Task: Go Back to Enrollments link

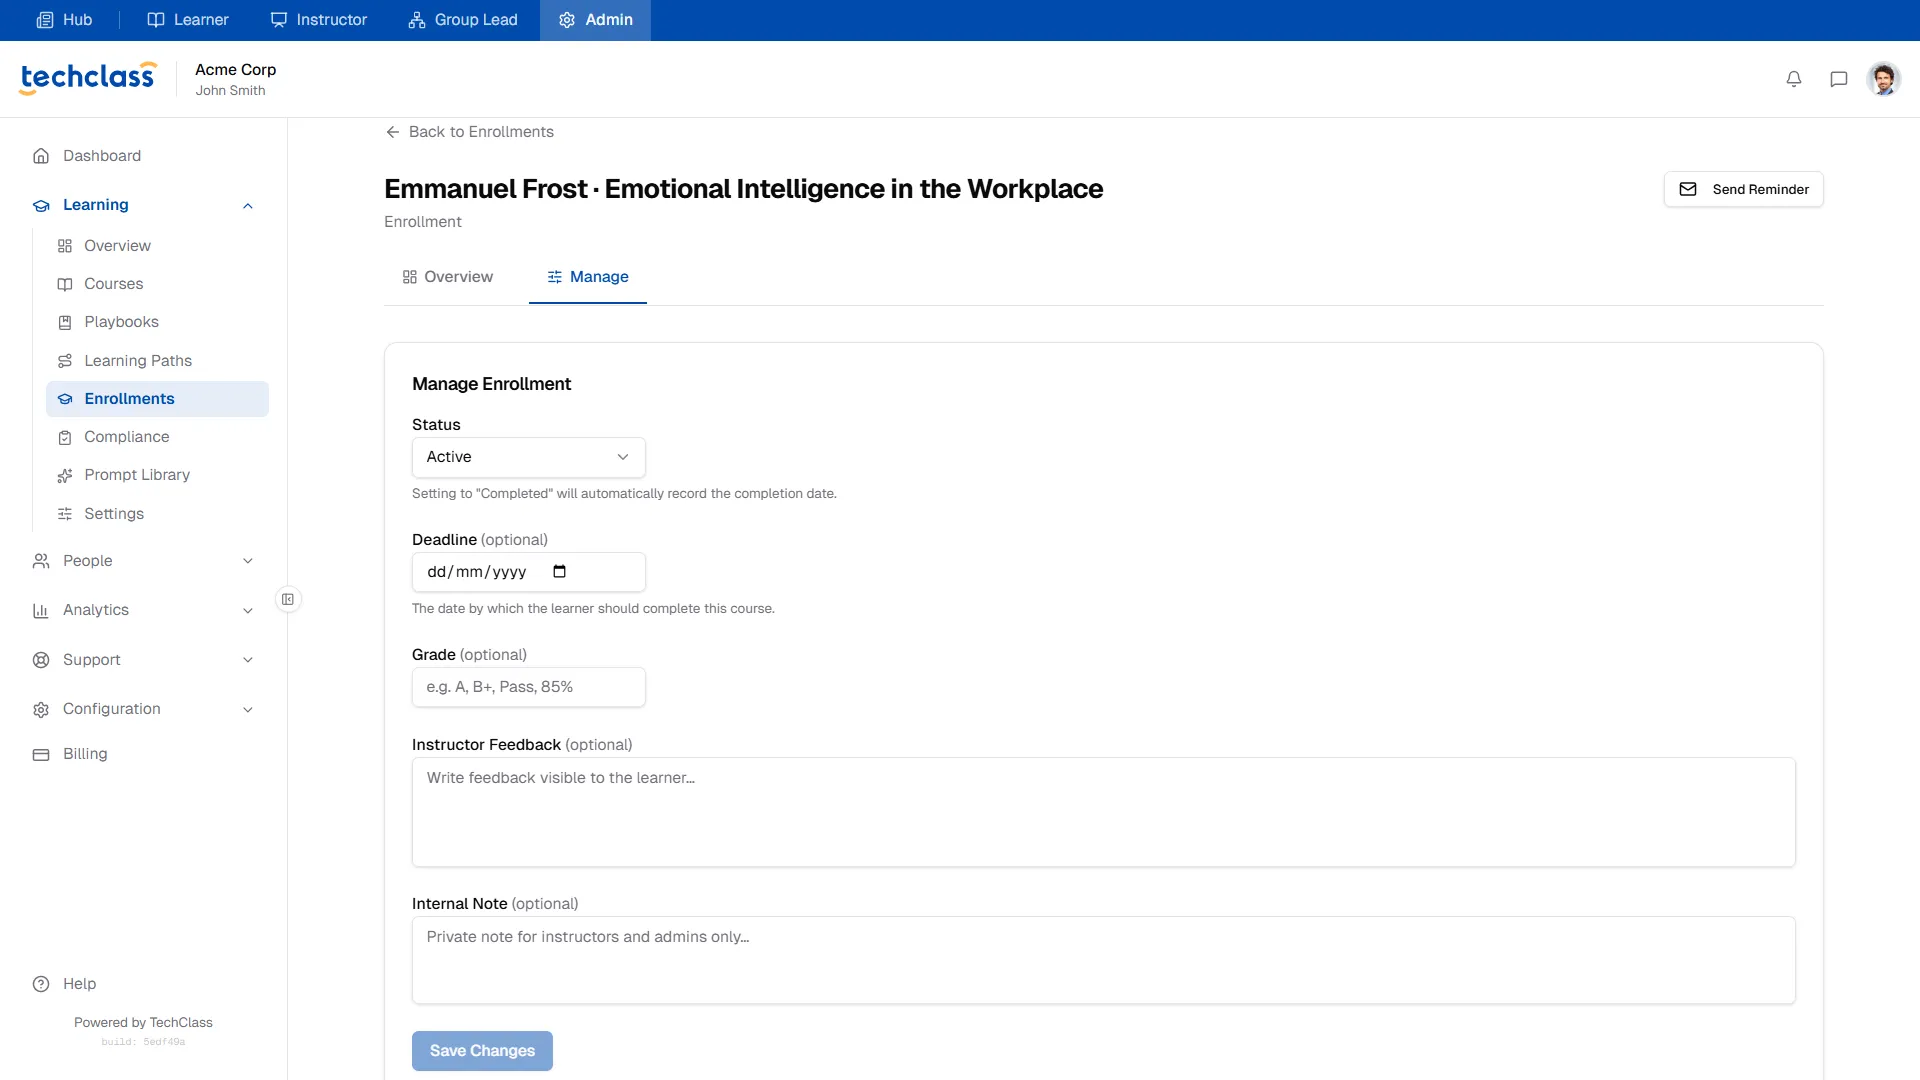Action: 469,132
